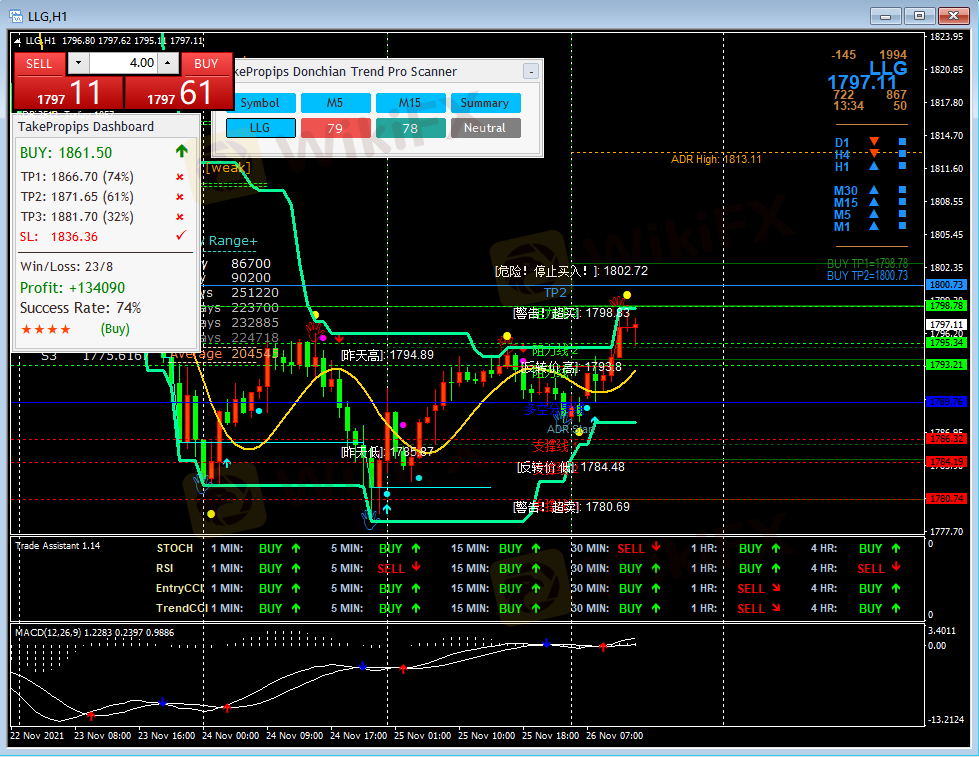Click the red X next to TP1
Image resolution: width=979 pixels, height=757 pixels.
tap(180, 177)
